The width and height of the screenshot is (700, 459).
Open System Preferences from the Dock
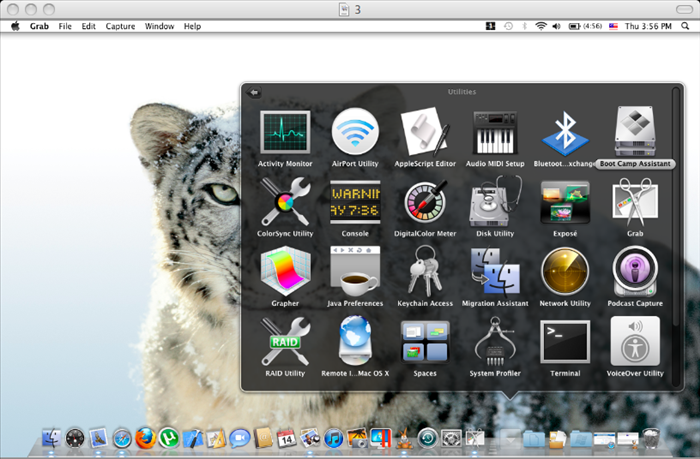coord(451,438)
